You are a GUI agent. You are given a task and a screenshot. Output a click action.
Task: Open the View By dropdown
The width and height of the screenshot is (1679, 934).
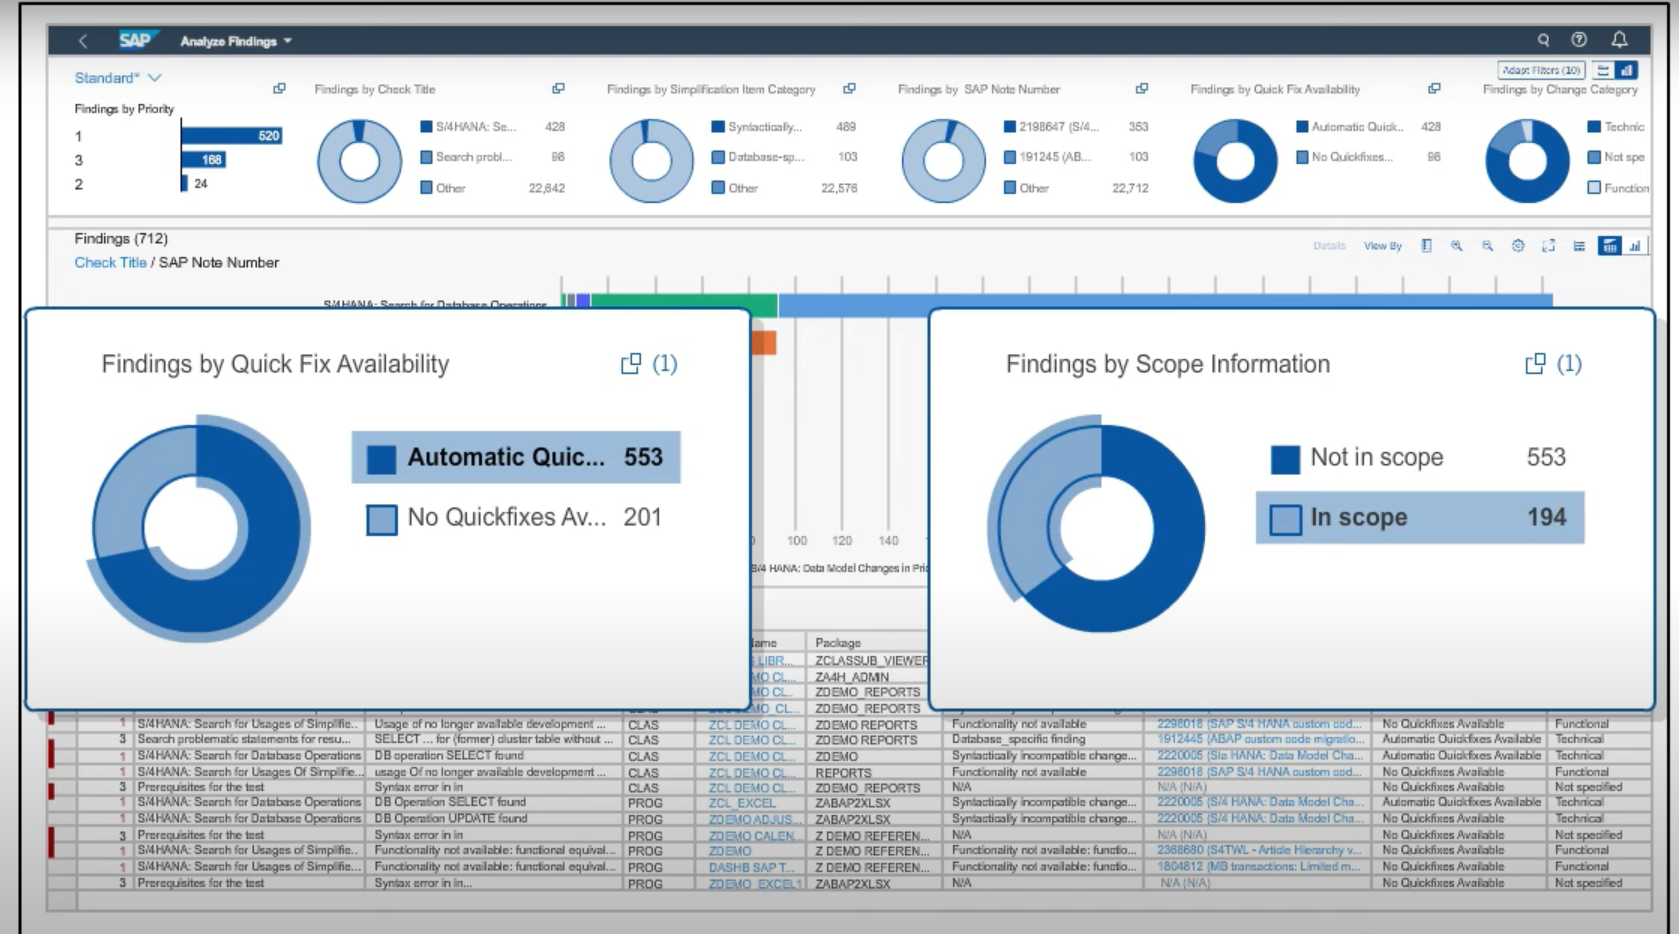coord(1383,245)
